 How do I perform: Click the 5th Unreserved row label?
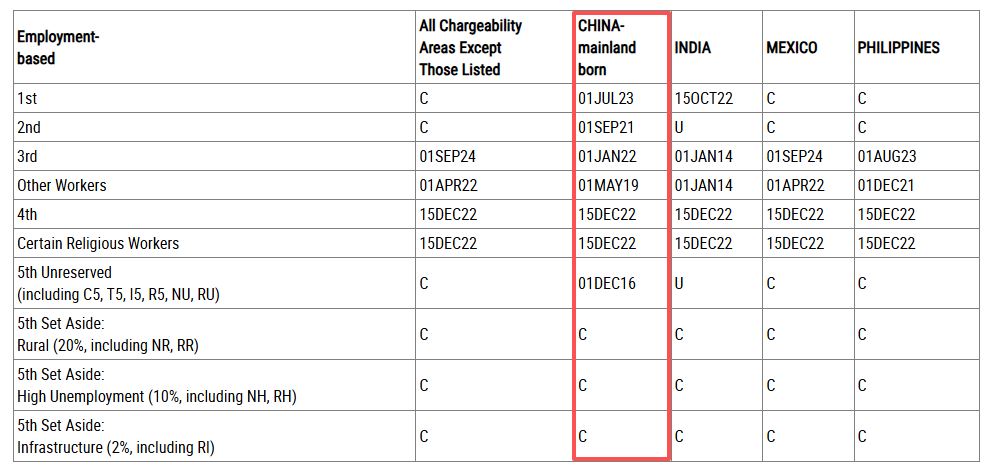coord(118,283)
